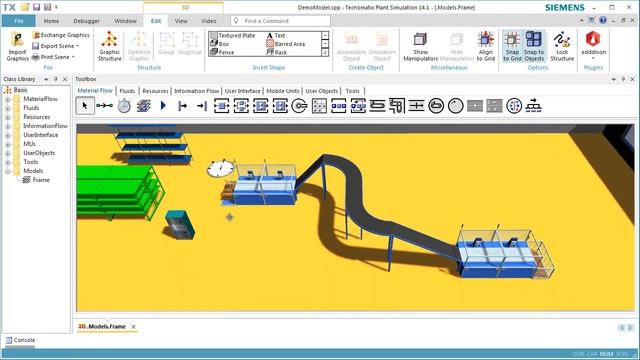Expand the InformationFlow folder node
The width and height of the screenshot is (640, 360).
tap(7, 126)
